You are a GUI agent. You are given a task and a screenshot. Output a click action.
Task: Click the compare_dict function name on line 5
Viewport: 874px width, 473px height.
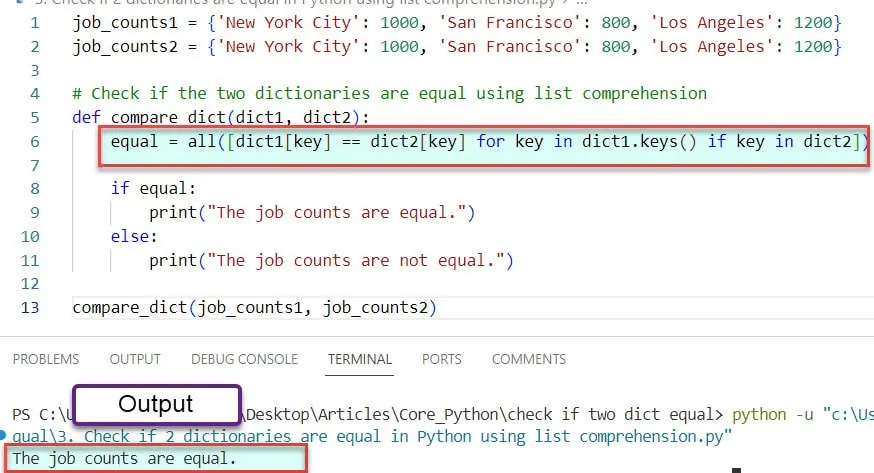pos(168,118)
